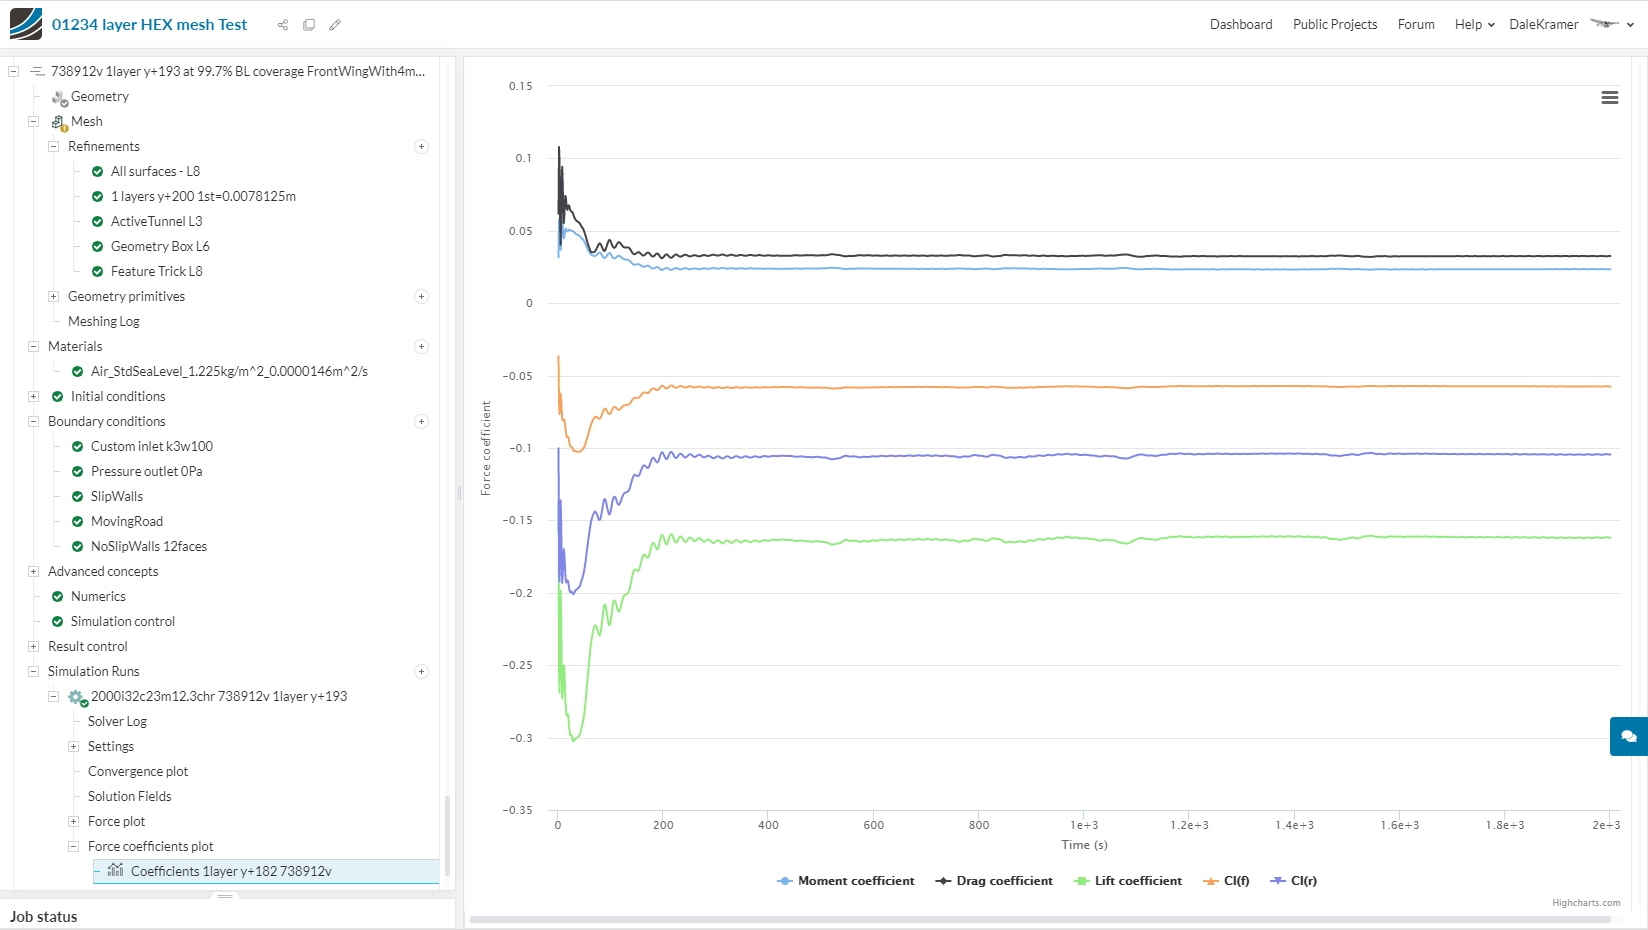Open the Solver Log
This screenshot has height=930, width=1648.
[x=117, y=722]
